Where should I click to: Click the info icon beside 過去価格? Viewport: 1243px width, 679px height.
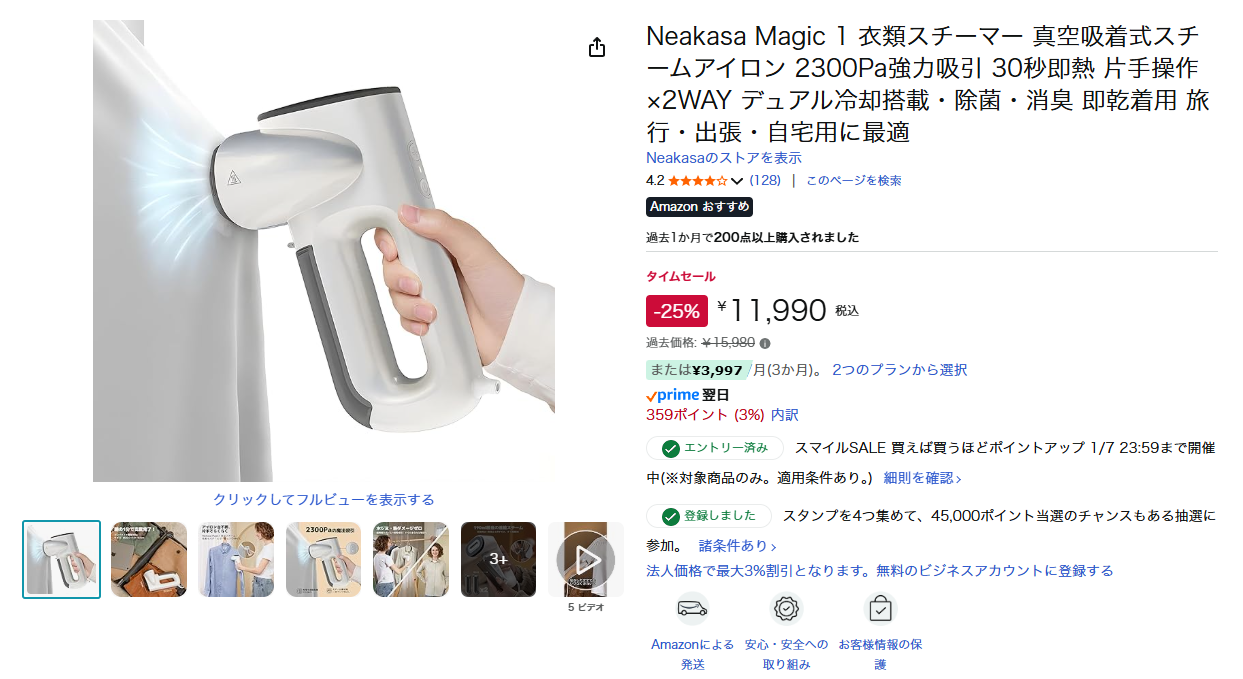point(766,343)
